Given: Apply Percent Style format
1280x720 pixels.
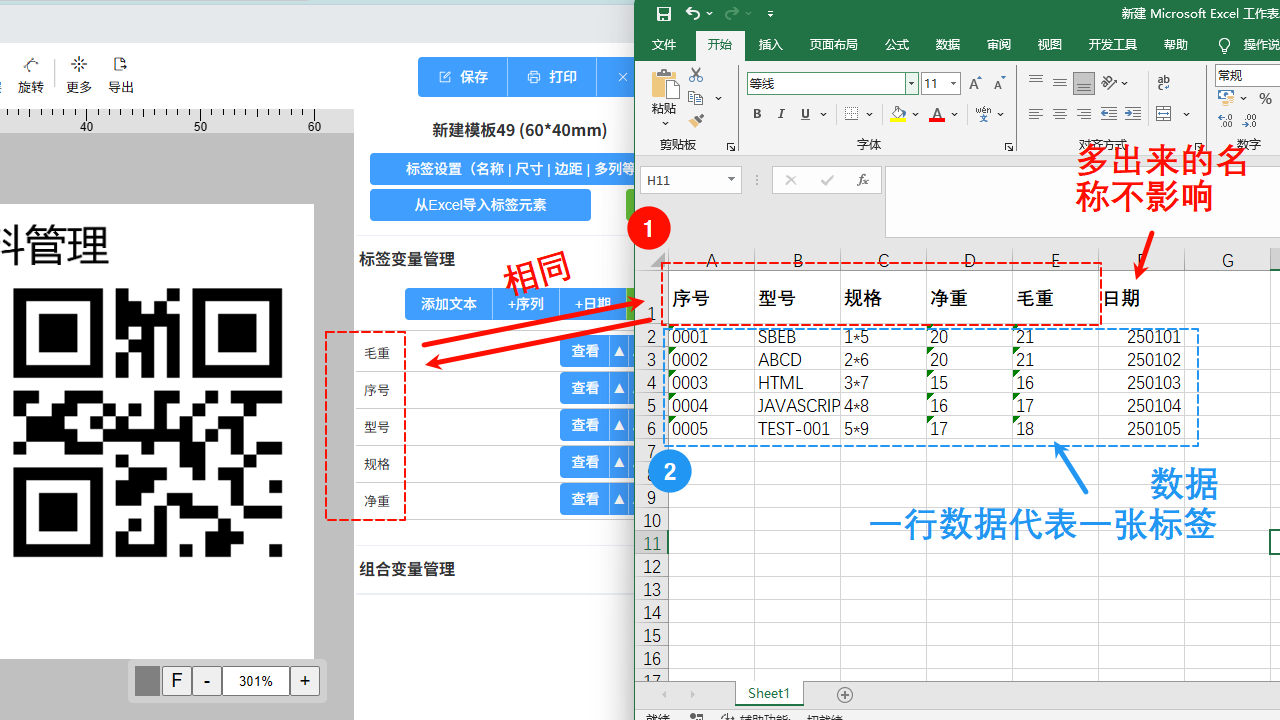Looking at the screenshot, I should click(x=1266, y=98).
